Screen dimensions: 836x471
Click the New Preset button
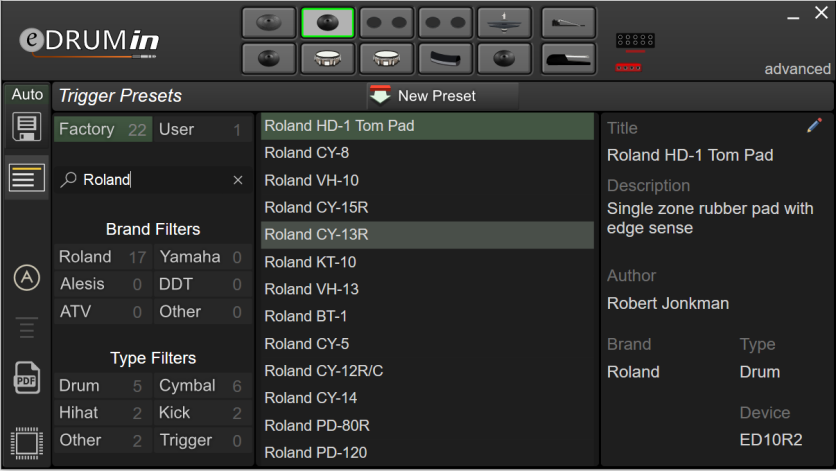click(442, 96)
